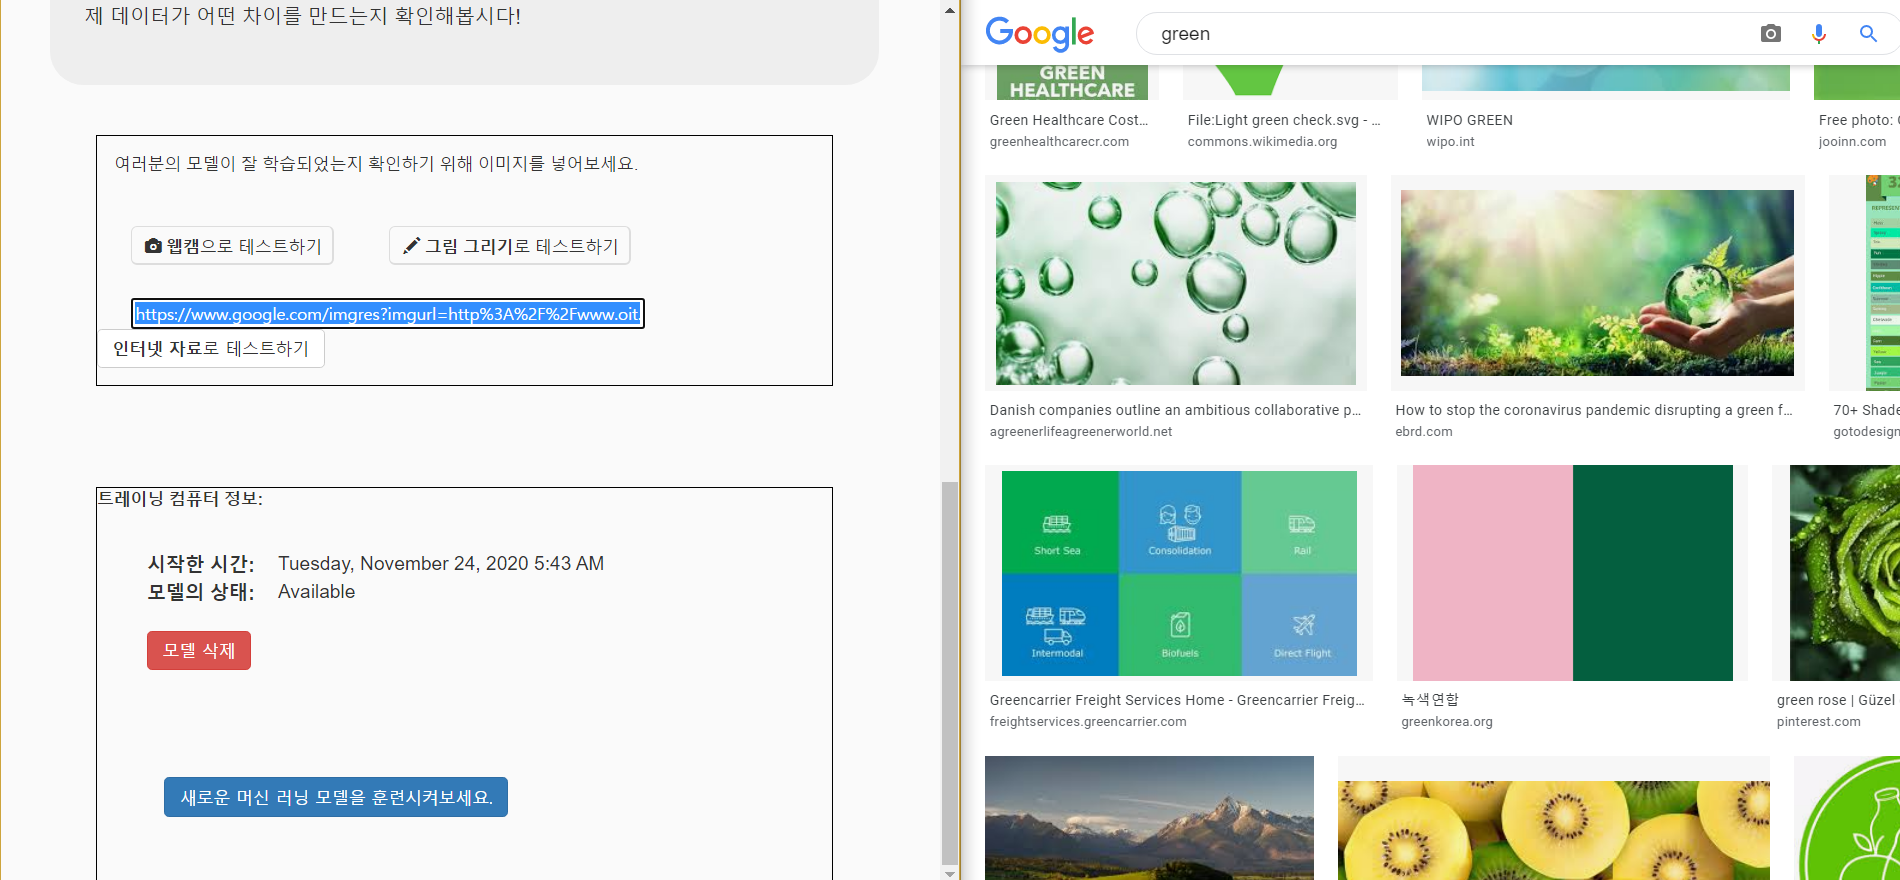Test with internet resource button
Viewport: 1900px width, 880px height.
[211, 348]
